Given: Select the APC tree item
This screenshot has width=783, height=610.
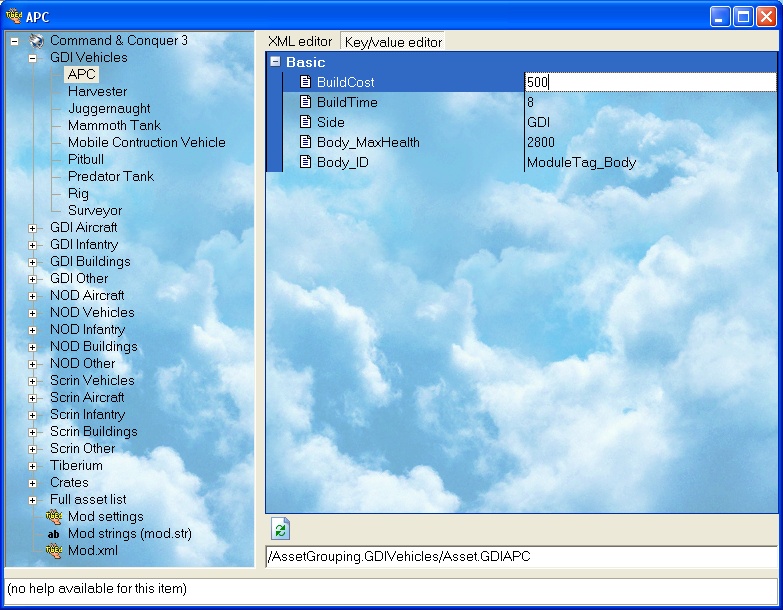Looking at the screenshot, I should [x=81, y=74].
